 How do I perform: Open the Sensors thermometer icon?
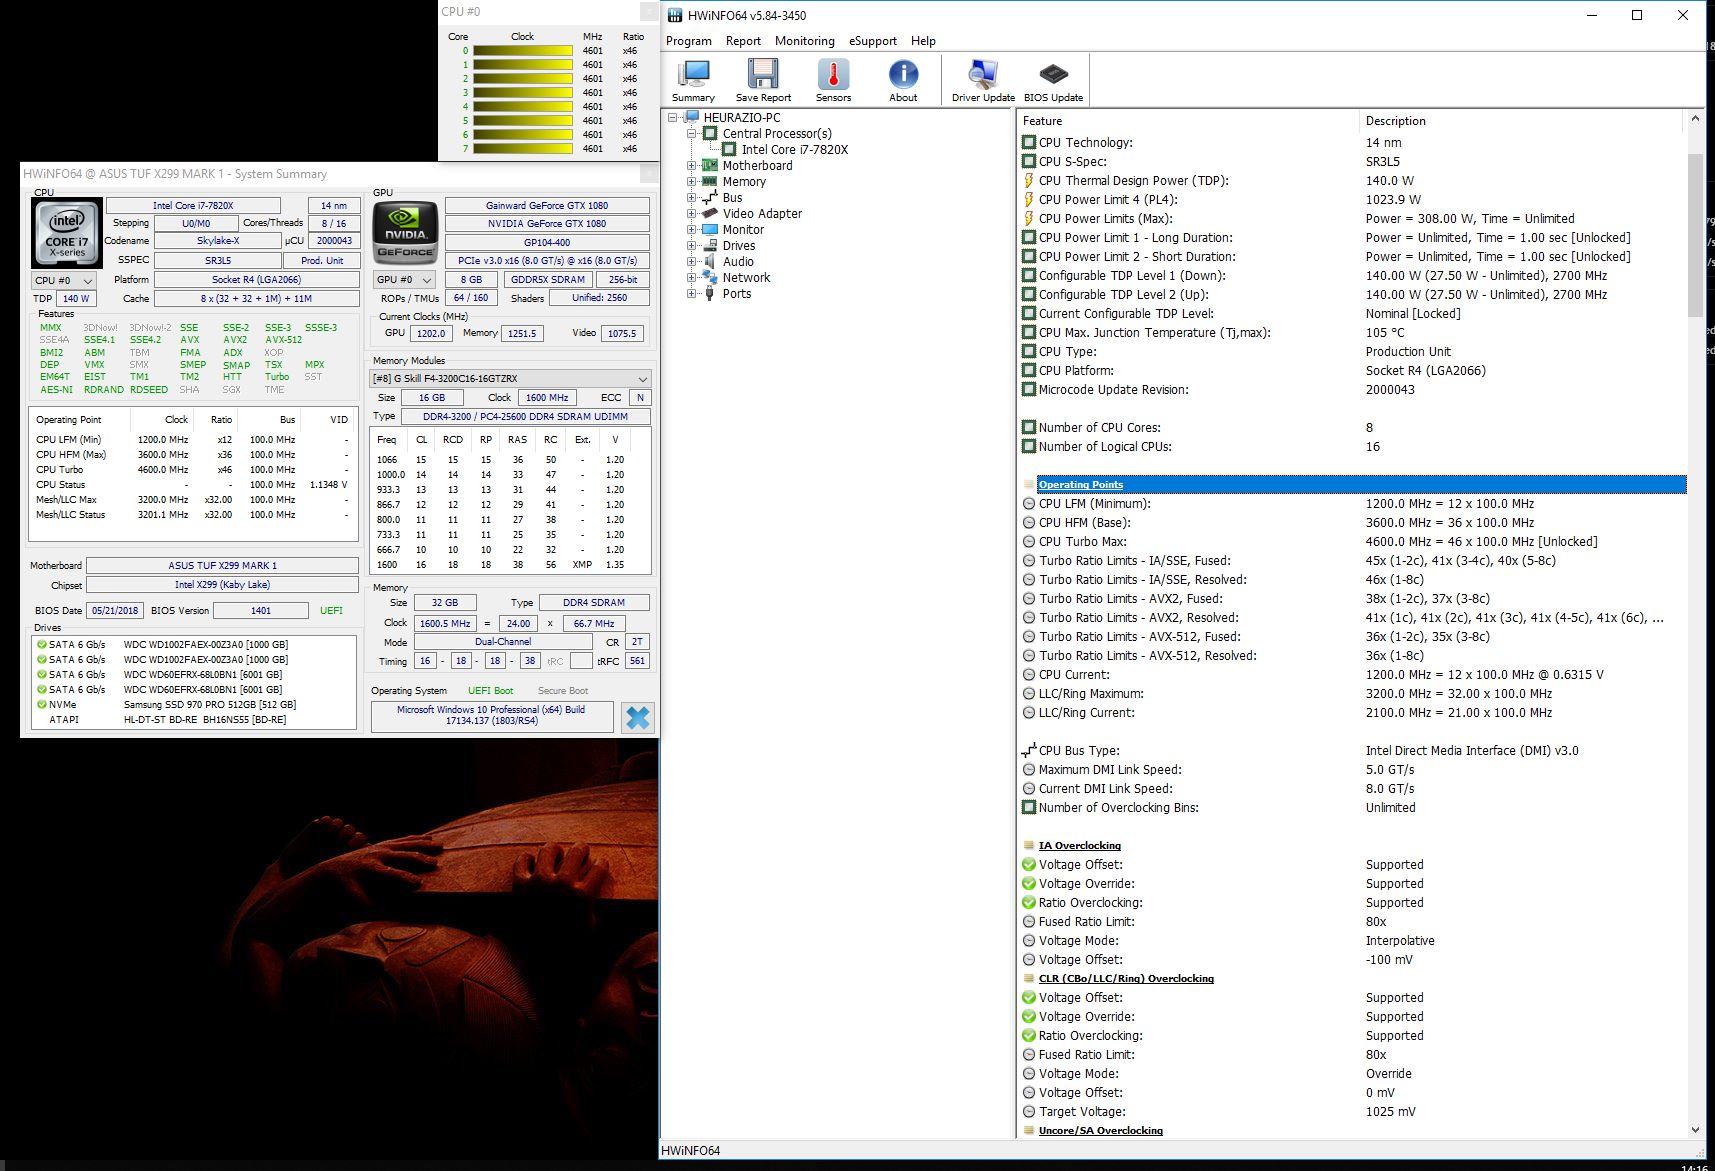(833, 81)
